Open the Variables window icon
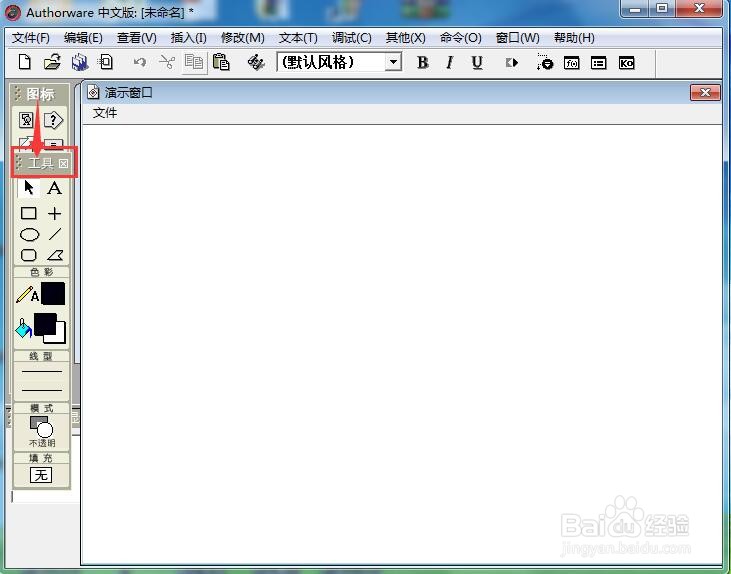 599,62
